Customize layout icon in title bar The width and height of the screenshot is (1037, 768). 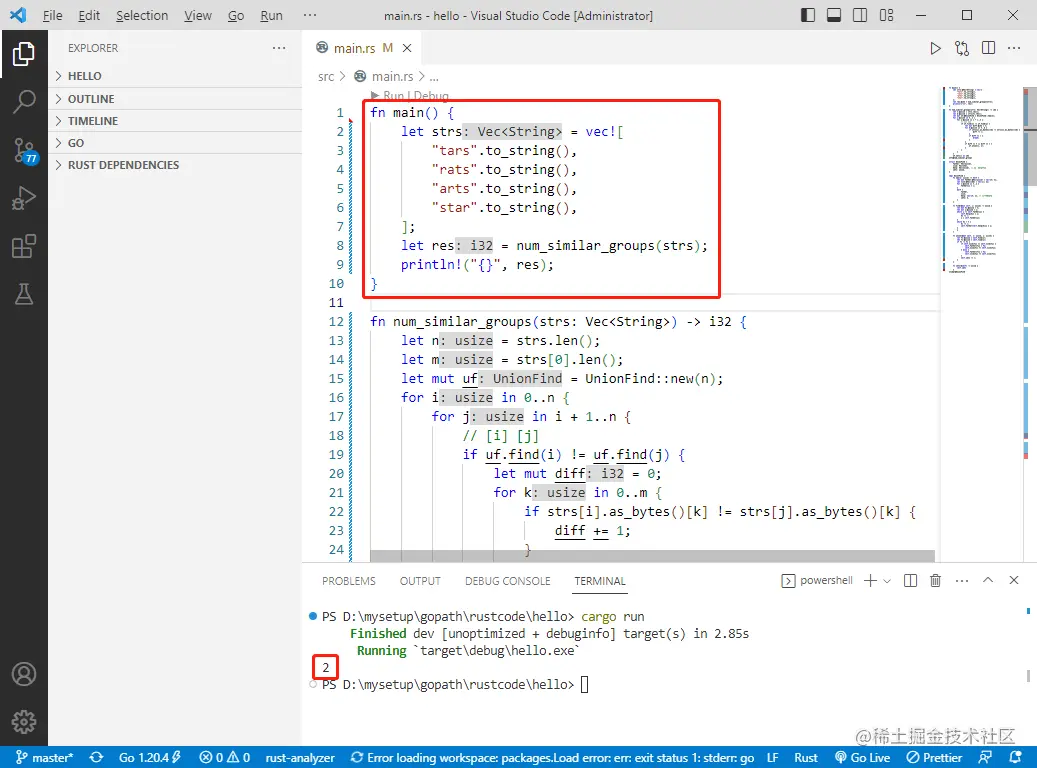[x=886, y=15]
